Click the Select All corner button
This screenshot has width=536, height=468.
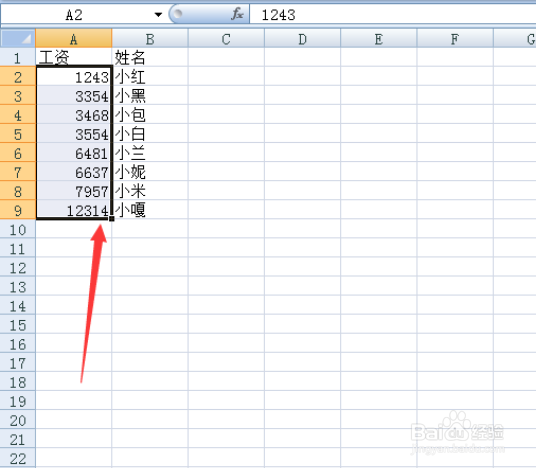[x=18, y=38]
